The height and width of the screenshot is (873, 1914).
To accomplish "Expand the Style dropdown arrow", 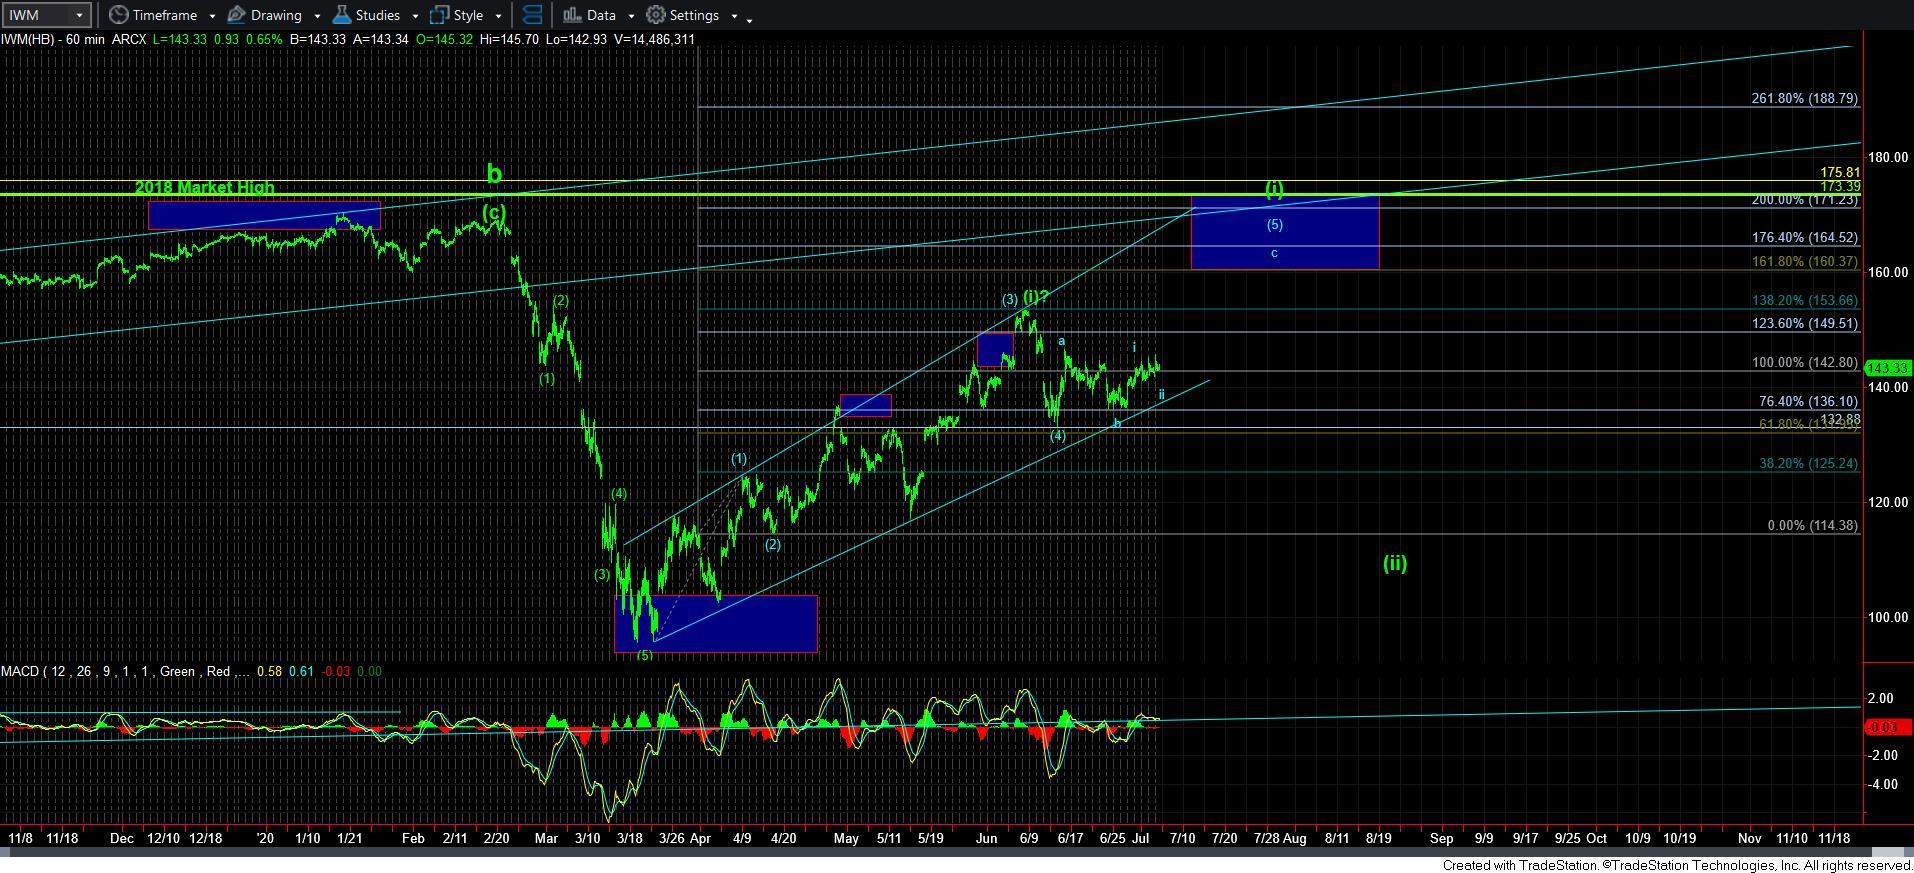I will coord(498,16).
